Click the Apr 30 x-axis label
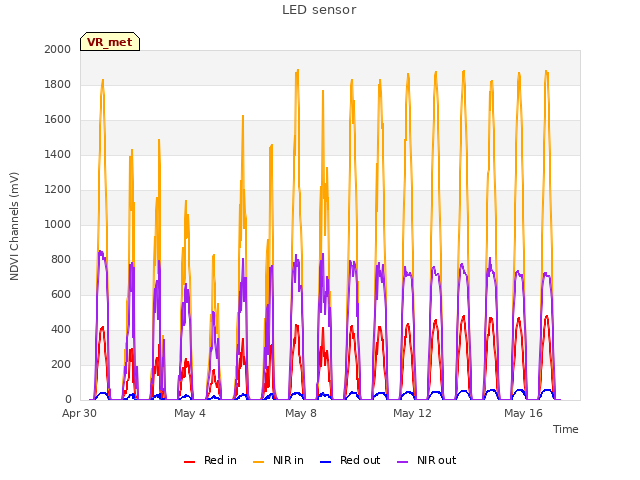Image resolution: width=640 pixels, height=480 pixels. coord(79,413)
